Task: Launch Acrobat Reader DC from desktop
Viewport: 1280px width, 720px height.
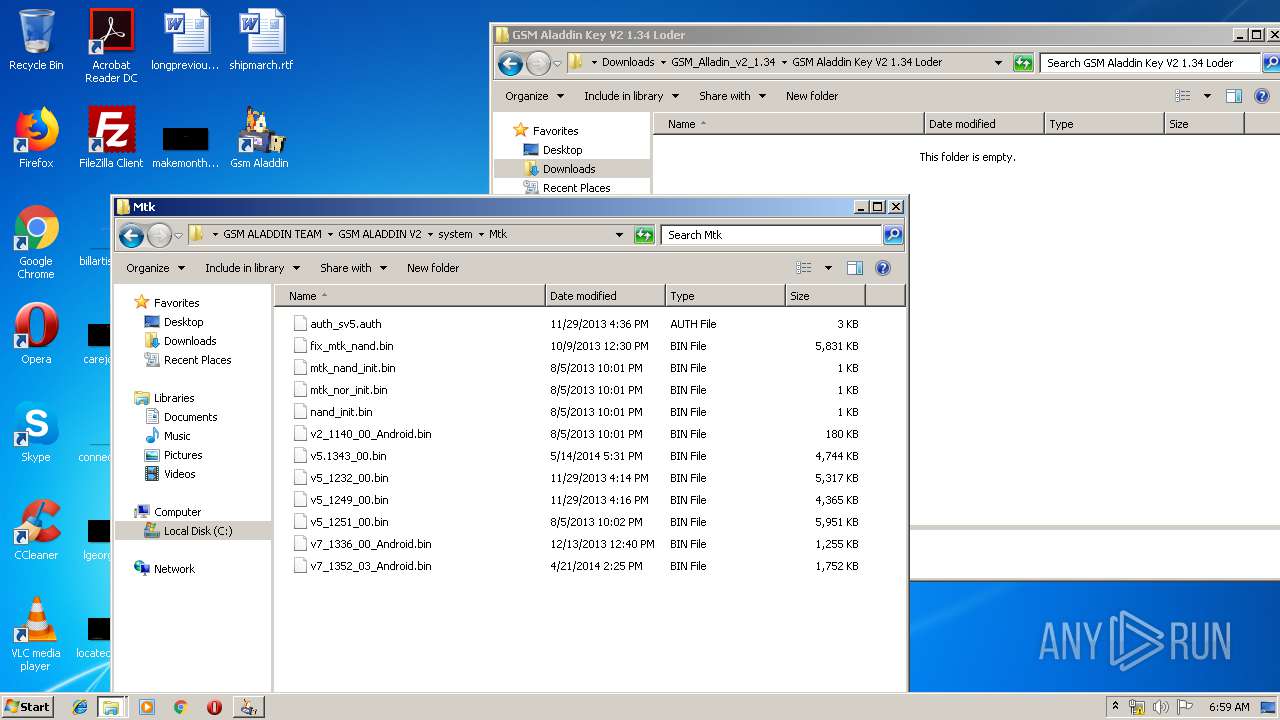Action: click(x=111, y=46)
